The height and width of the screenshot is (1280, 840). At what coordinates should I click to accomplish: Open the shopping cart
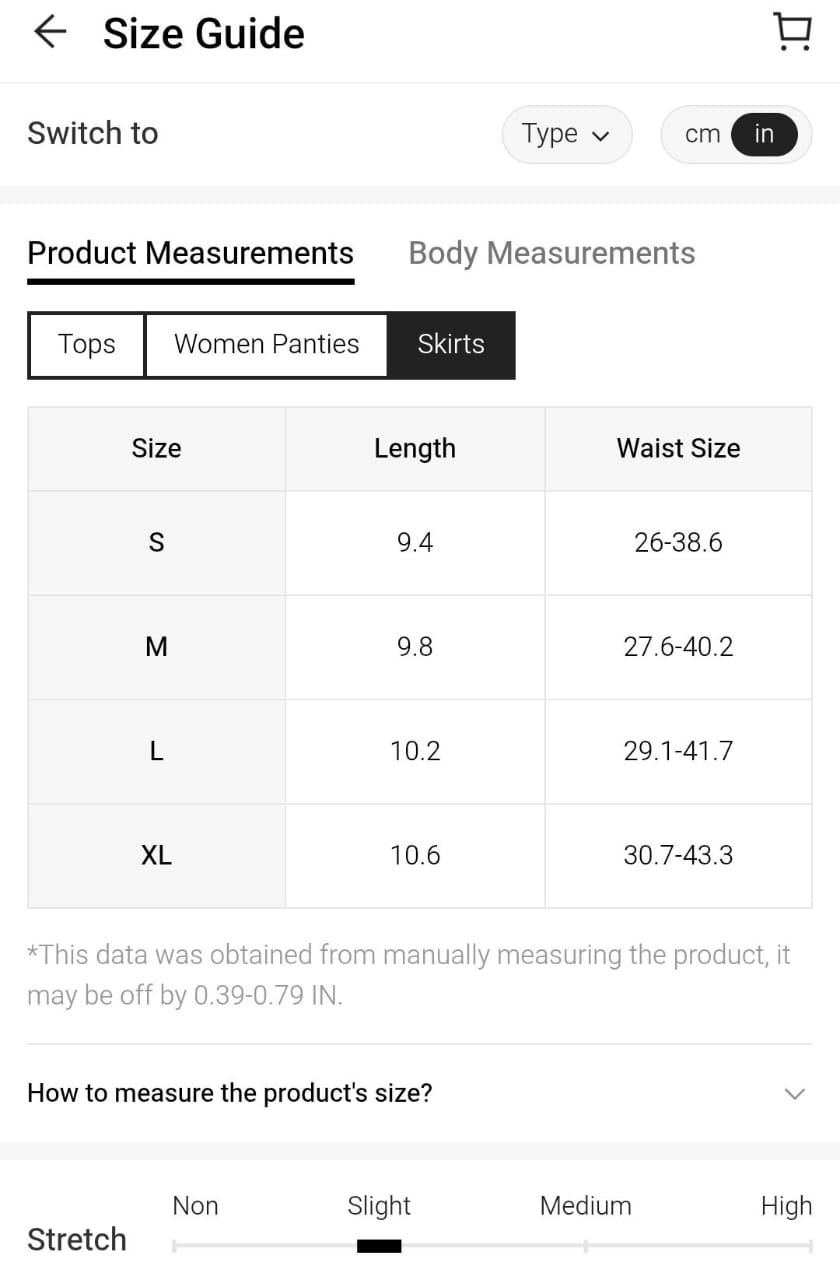[793, 33]
